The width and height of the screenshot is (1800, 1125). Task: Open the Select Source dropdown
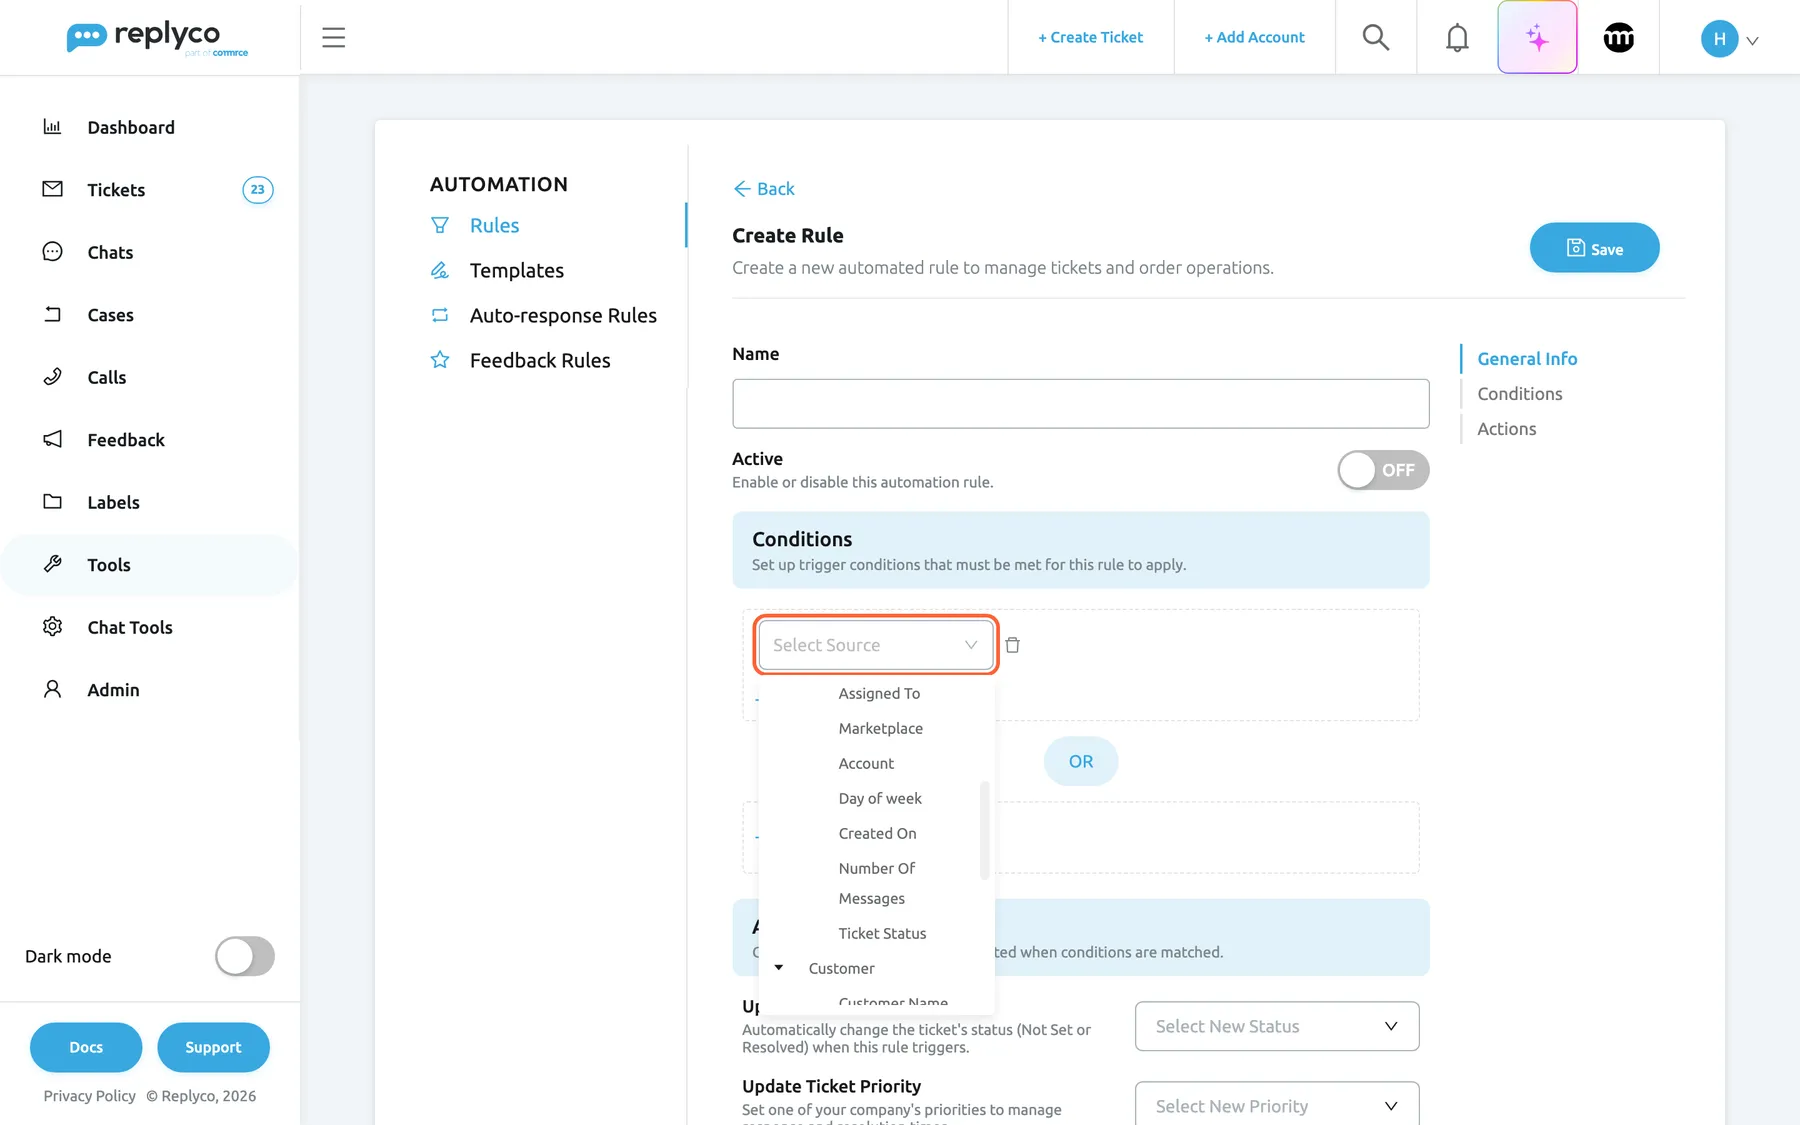[x=876, y=645]
